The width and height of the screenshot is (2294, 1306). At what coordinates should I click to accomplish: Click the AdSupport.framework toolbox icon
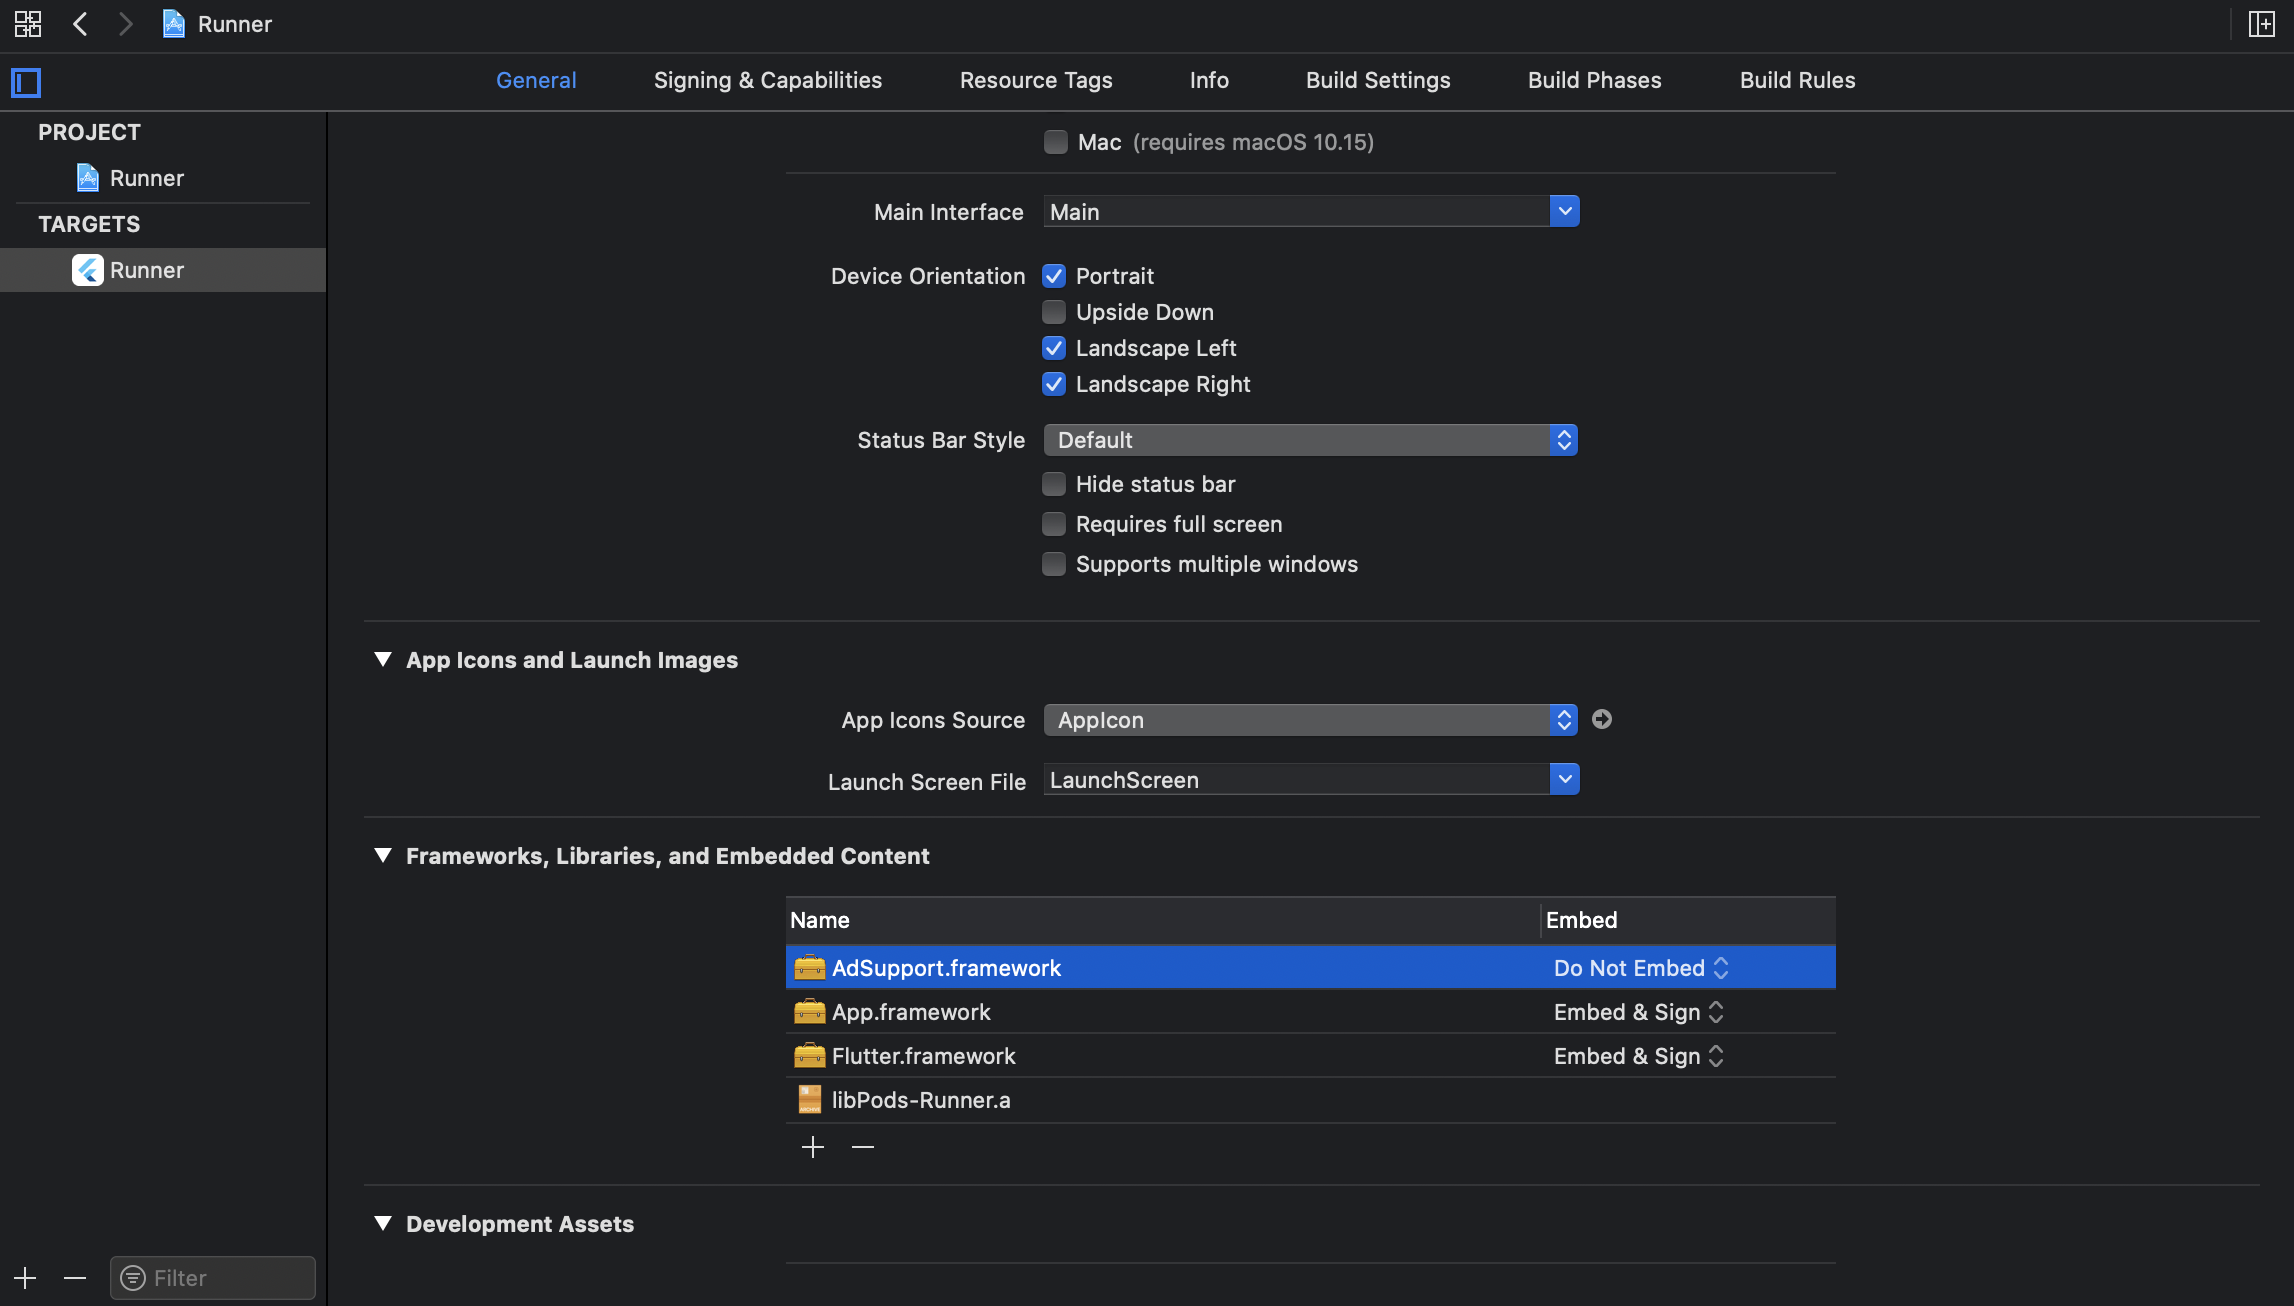coord(809,968)
